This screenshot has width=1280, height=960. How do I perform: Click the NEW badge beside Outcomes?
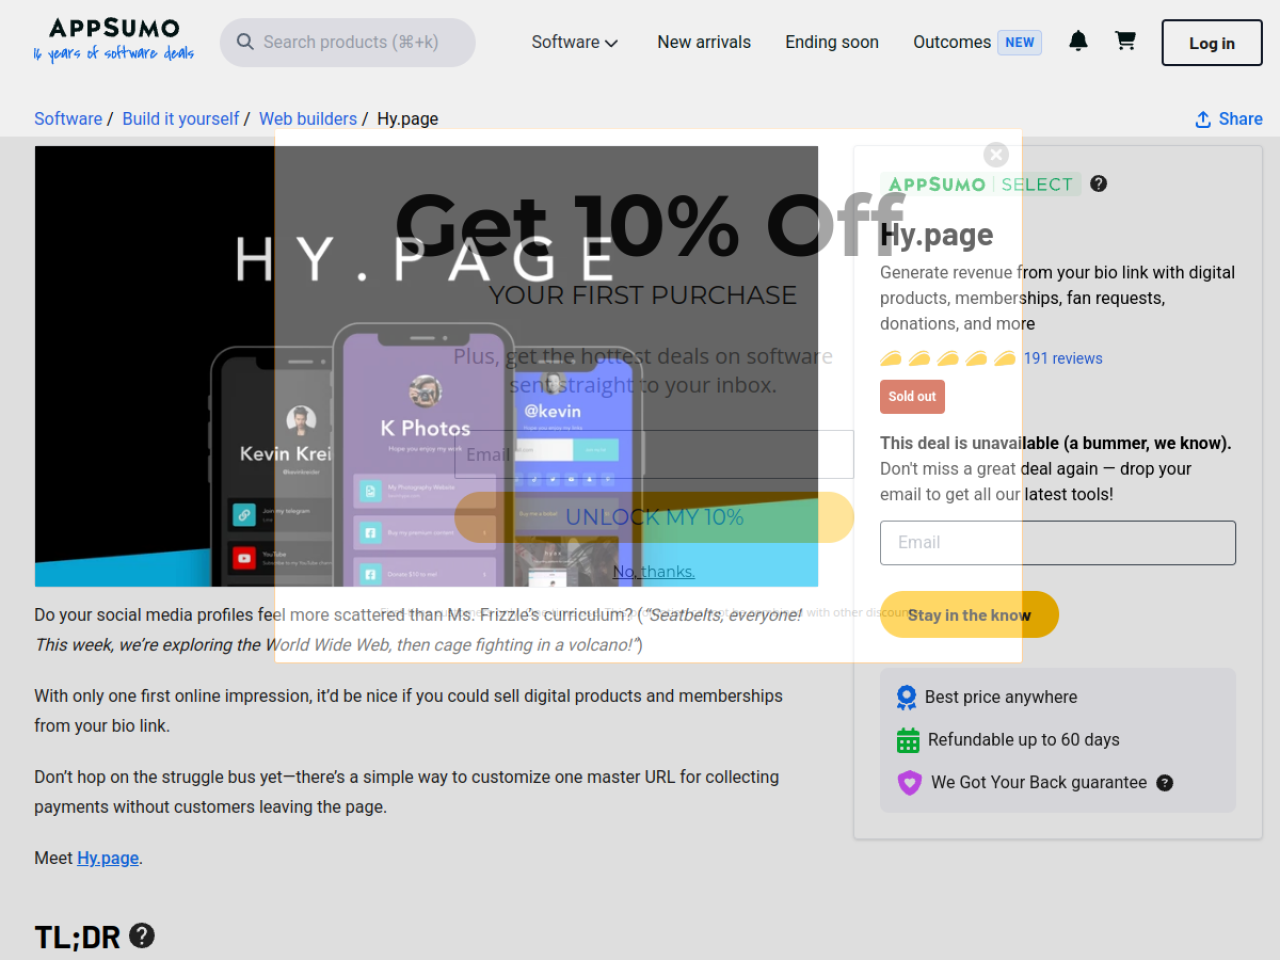(x=1020, y=42)
